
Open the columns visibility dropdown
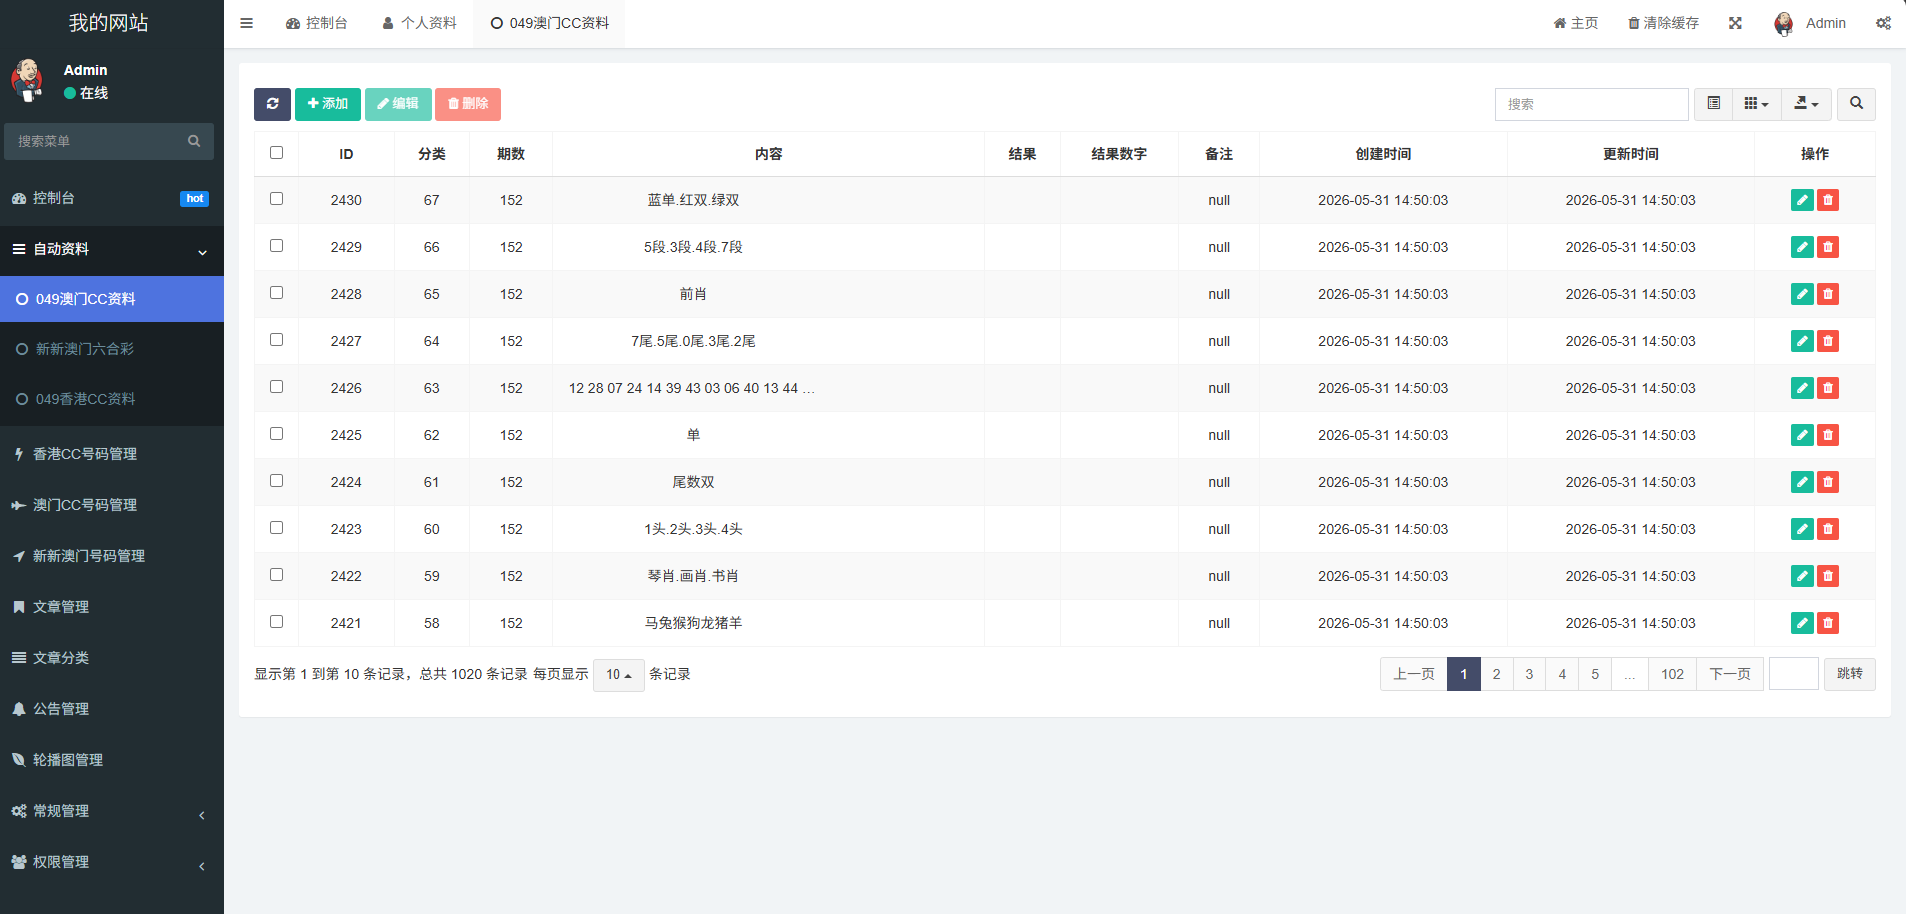coord(1757,104)
